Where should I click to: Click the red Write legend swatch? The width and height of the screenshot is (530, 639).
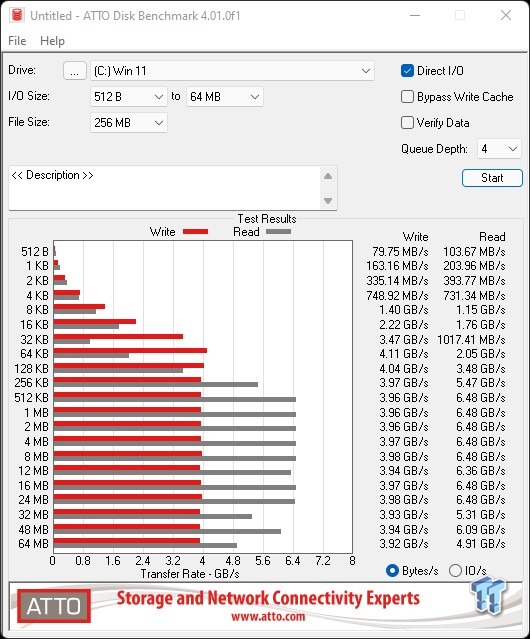196,231
